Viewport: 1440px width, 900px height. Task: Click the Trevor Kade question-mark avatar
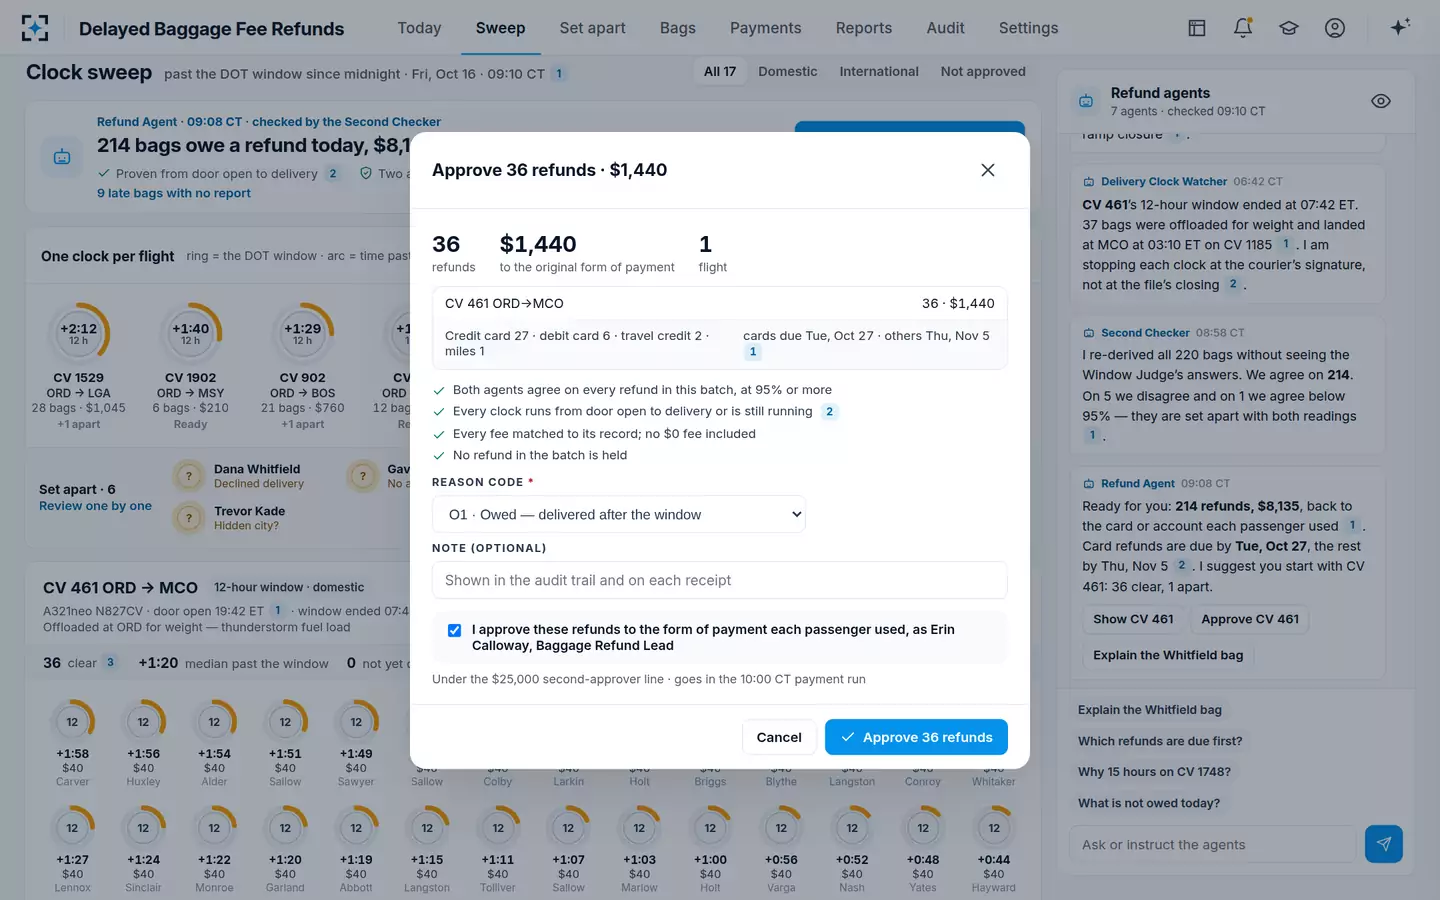pyautogui.click(x=189, y=518)
